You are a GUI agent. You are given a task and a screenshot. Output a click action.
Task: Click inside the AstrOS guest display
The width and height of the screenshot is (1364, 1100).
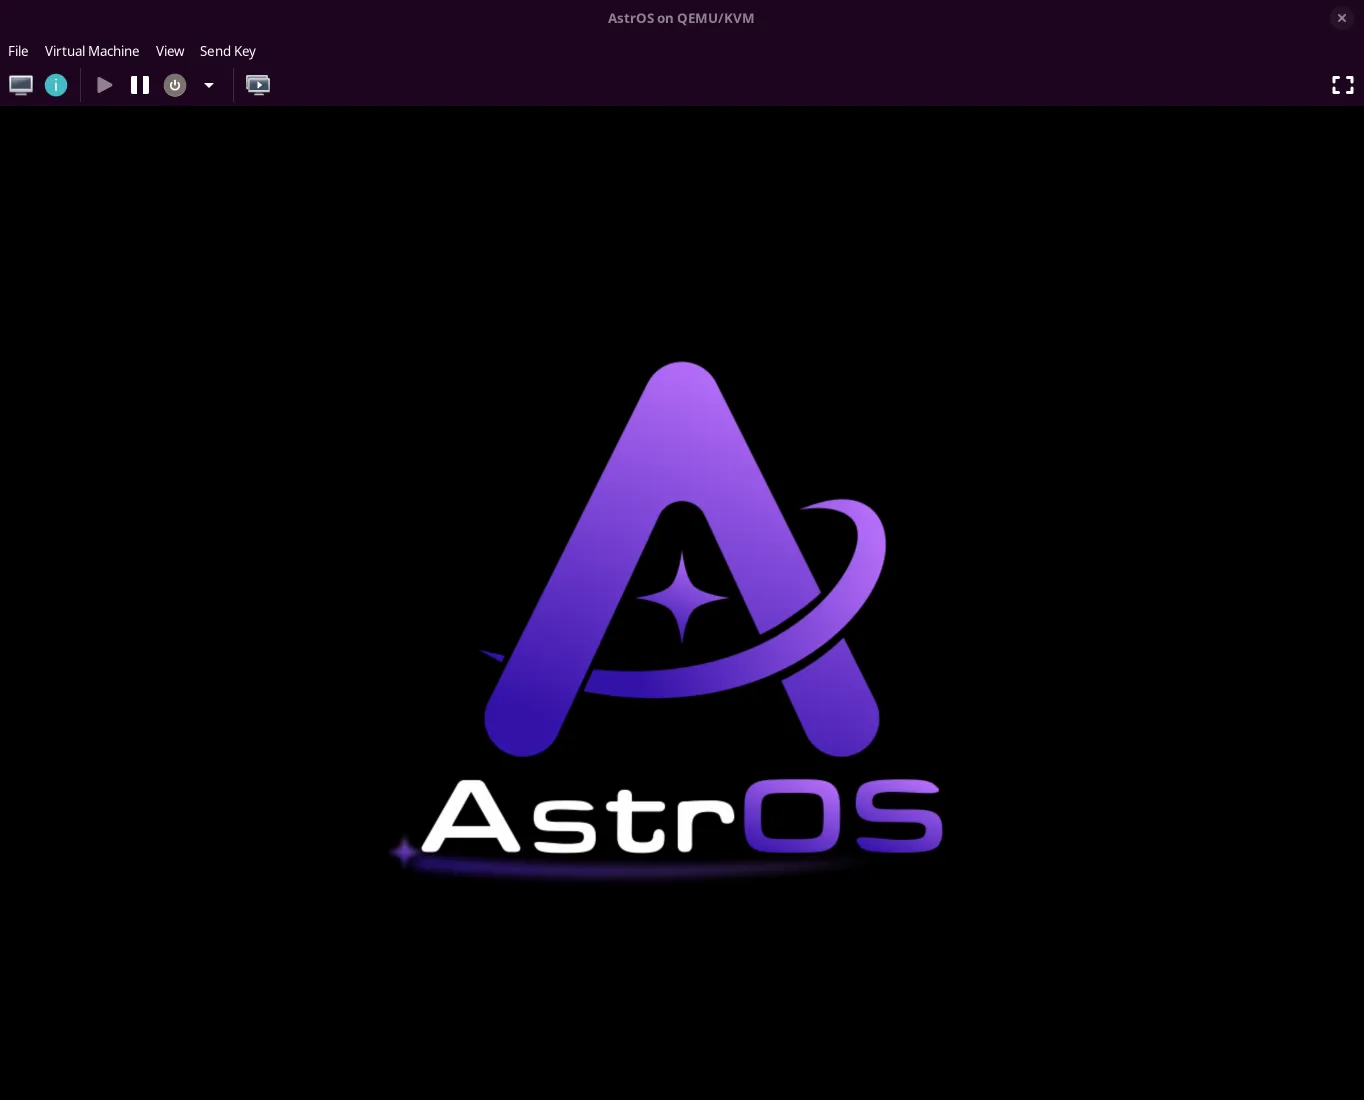tap(682, 603)
